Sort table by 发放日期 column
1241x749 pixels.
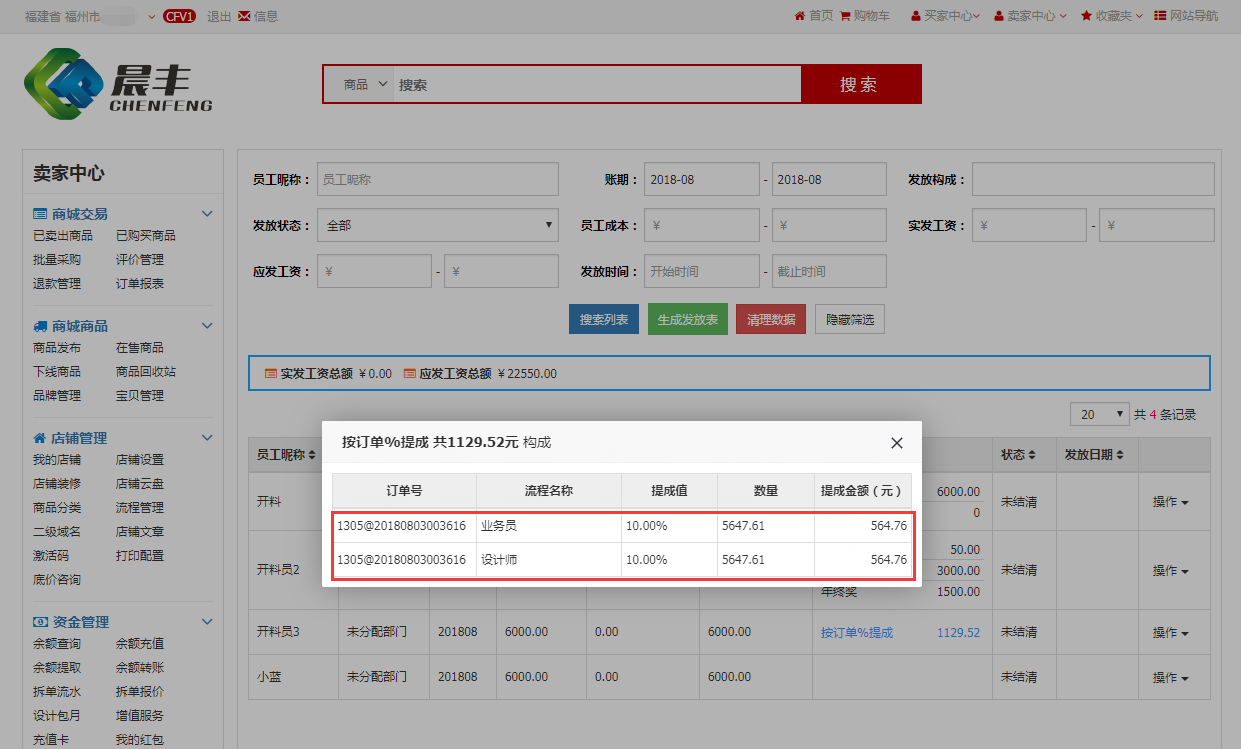(x=1094, y=454)
